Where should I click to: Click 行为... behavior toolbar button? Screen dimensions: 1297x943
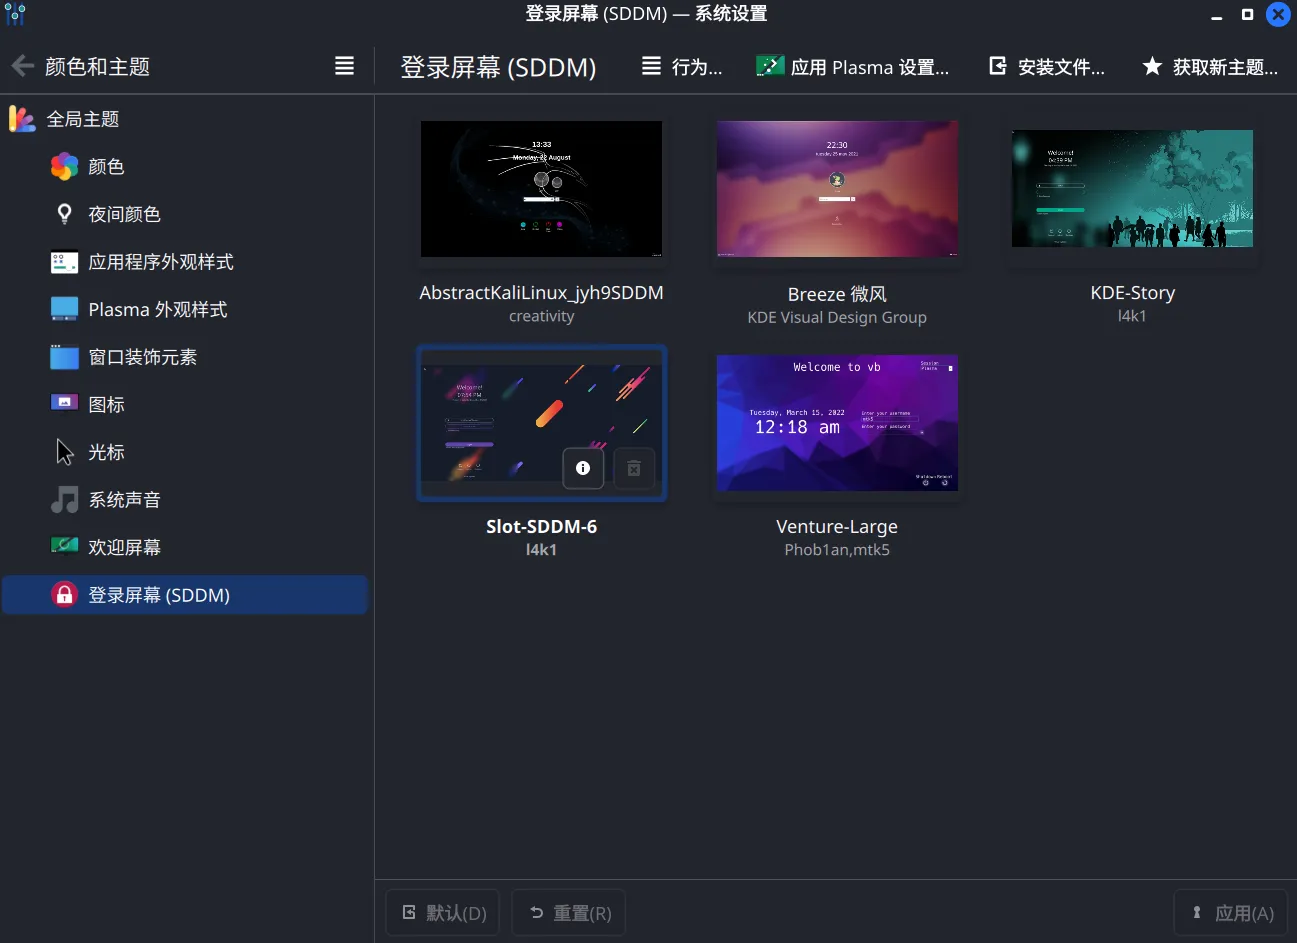tap(682, 67)
